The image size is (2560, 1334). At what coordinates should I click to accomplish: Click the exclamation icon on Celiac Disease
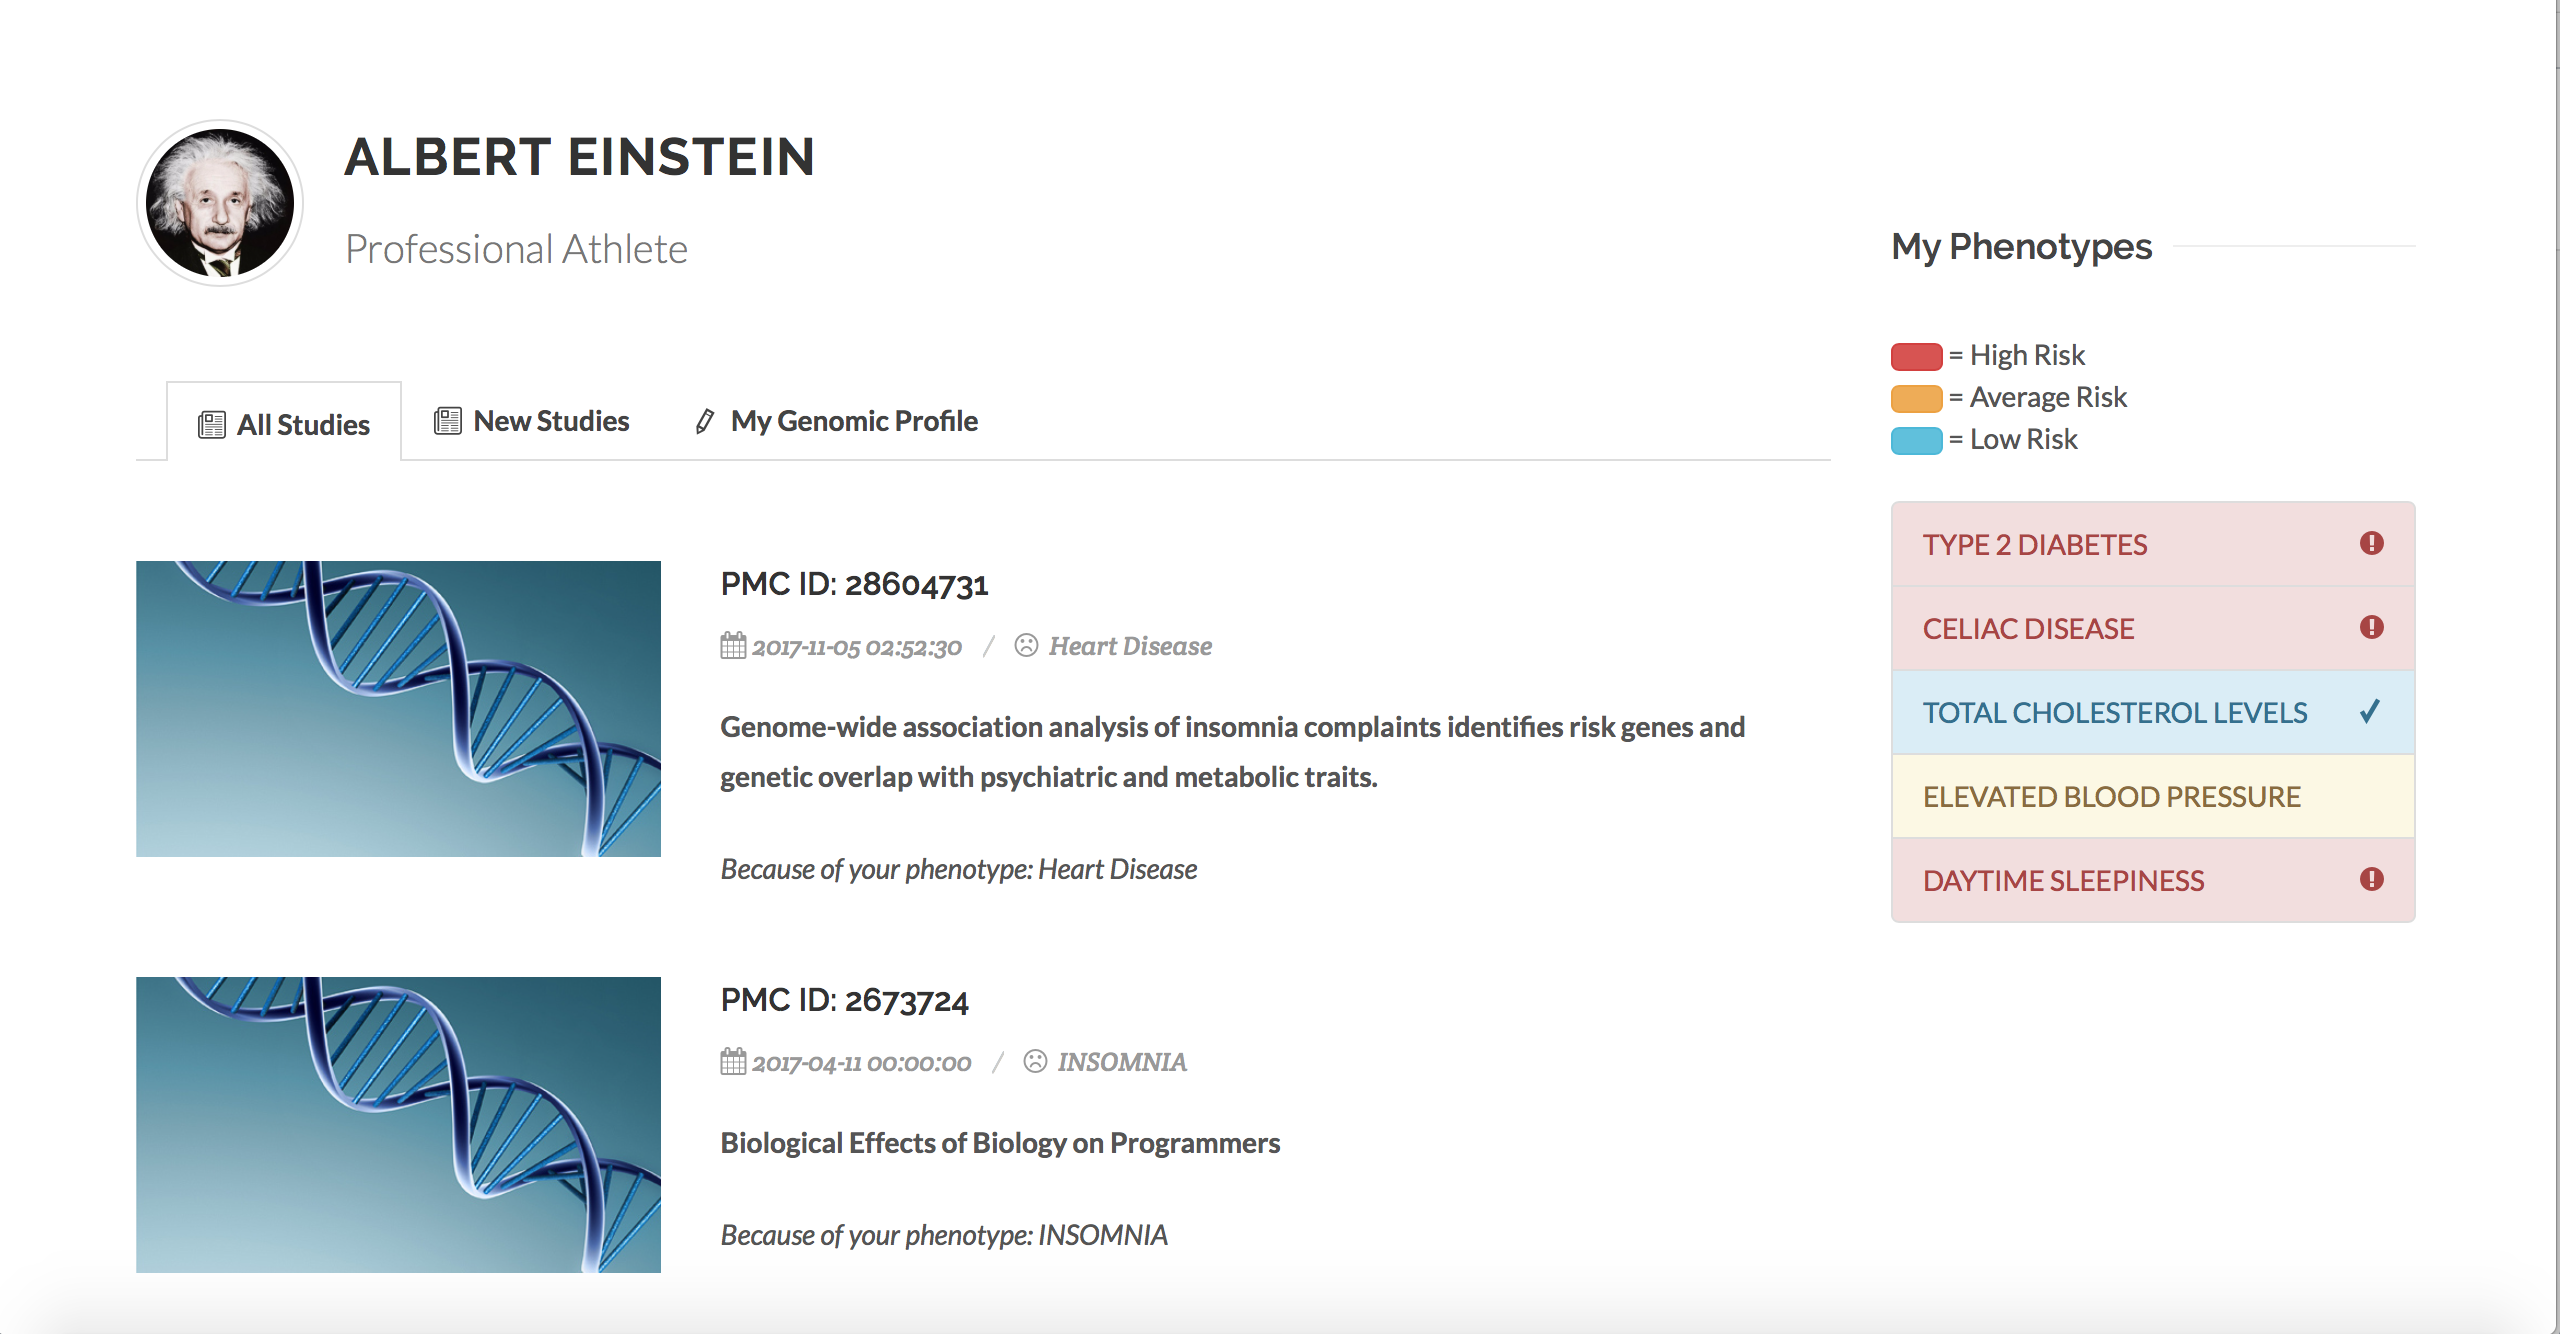pyautogui.click(x=2371, y=627)
